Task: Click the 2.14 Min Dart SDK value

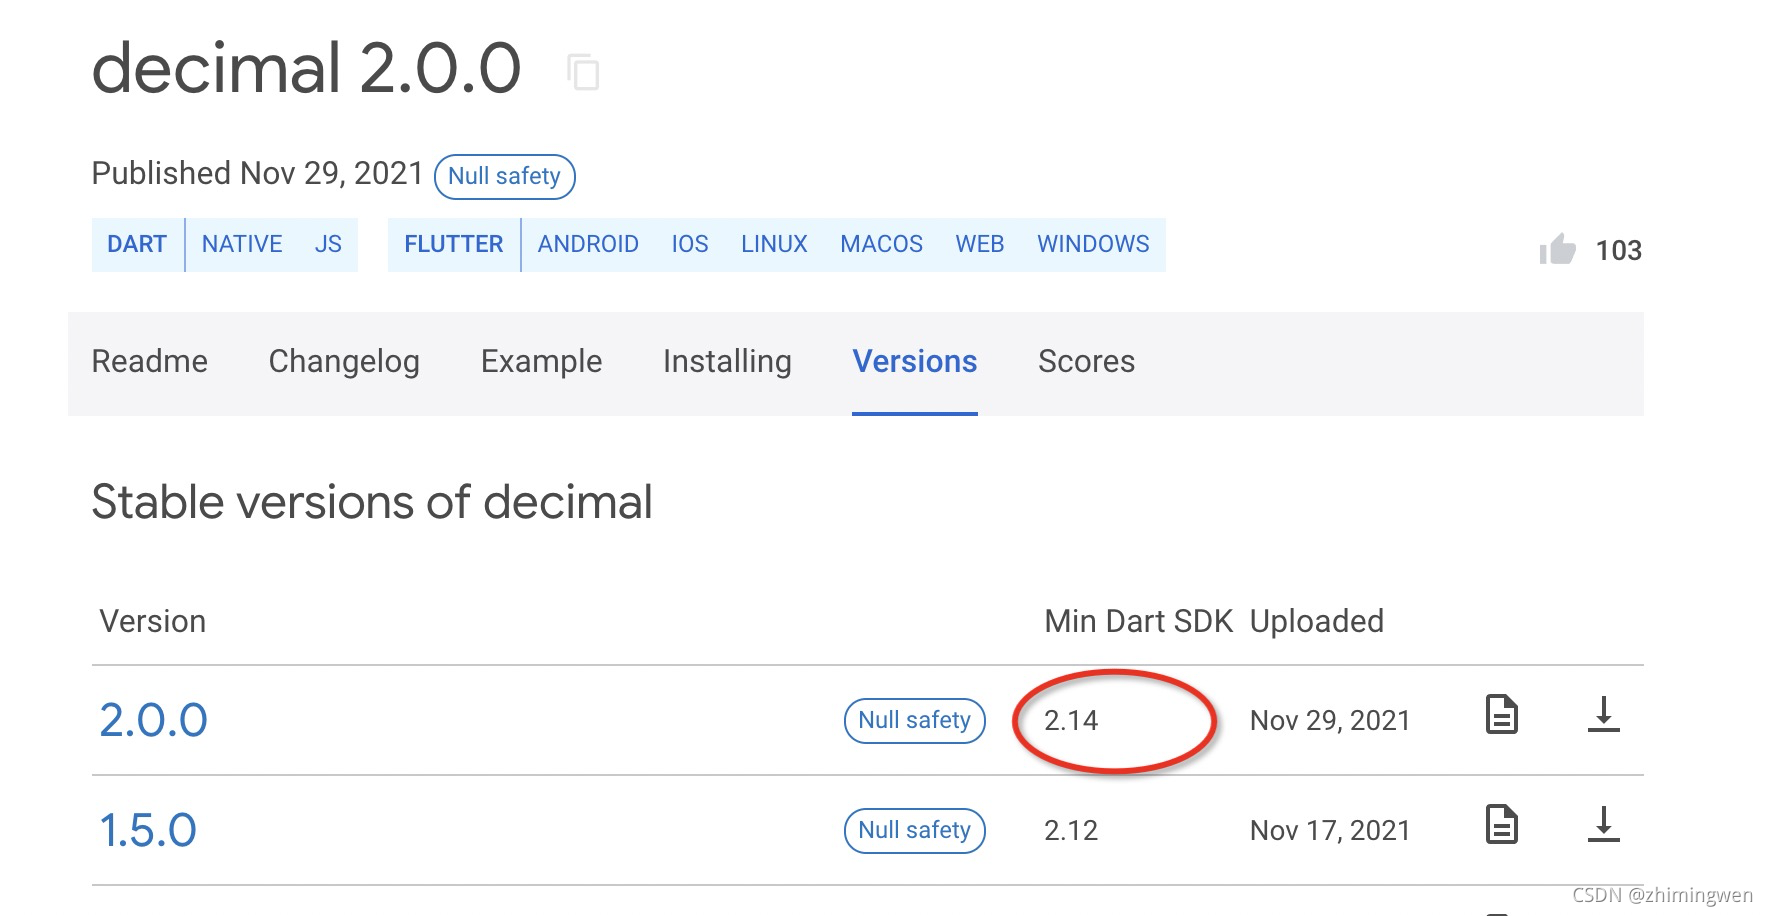Action: point(1071,720)
